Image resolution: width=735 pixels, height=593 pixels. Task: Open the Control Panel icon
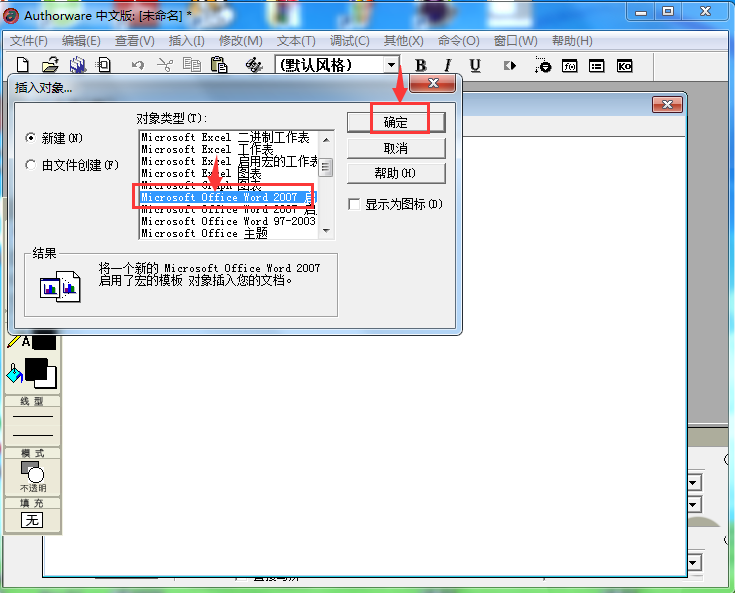(543, 66)
